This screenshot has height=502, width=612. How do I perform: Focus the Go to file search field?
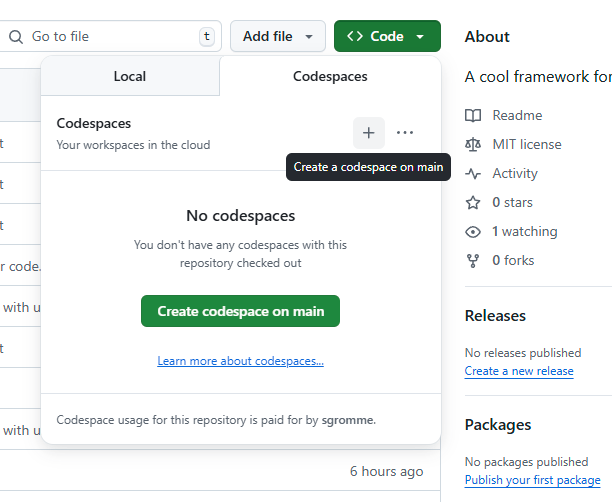(110, 36)
